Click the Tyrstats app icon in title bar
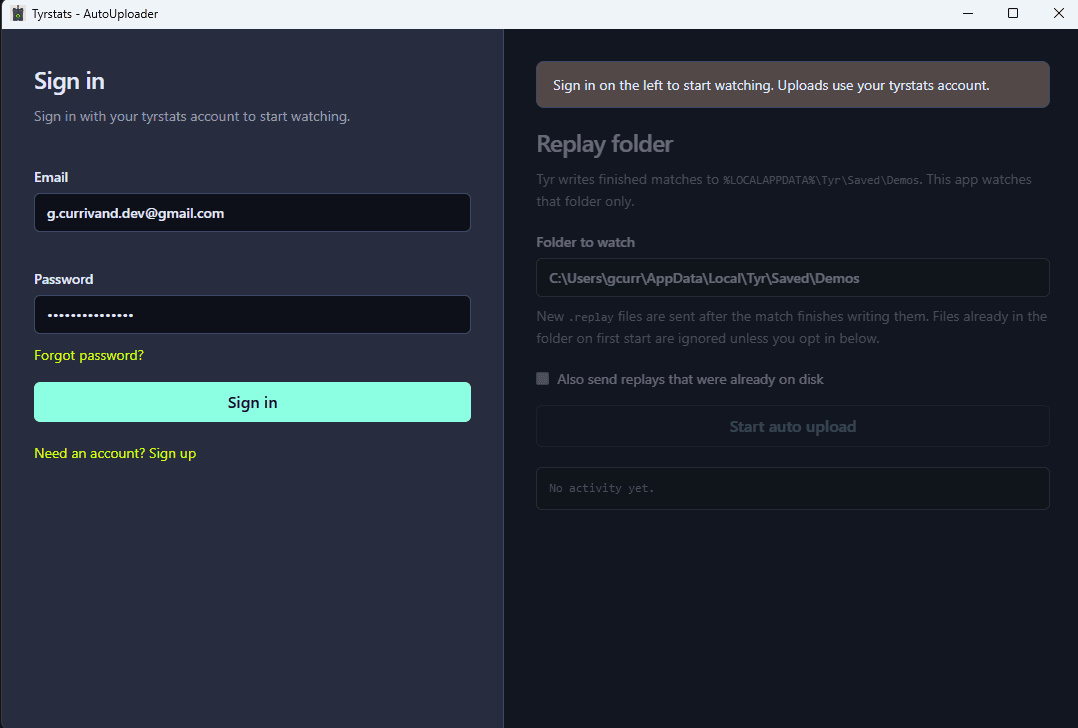 18,14
